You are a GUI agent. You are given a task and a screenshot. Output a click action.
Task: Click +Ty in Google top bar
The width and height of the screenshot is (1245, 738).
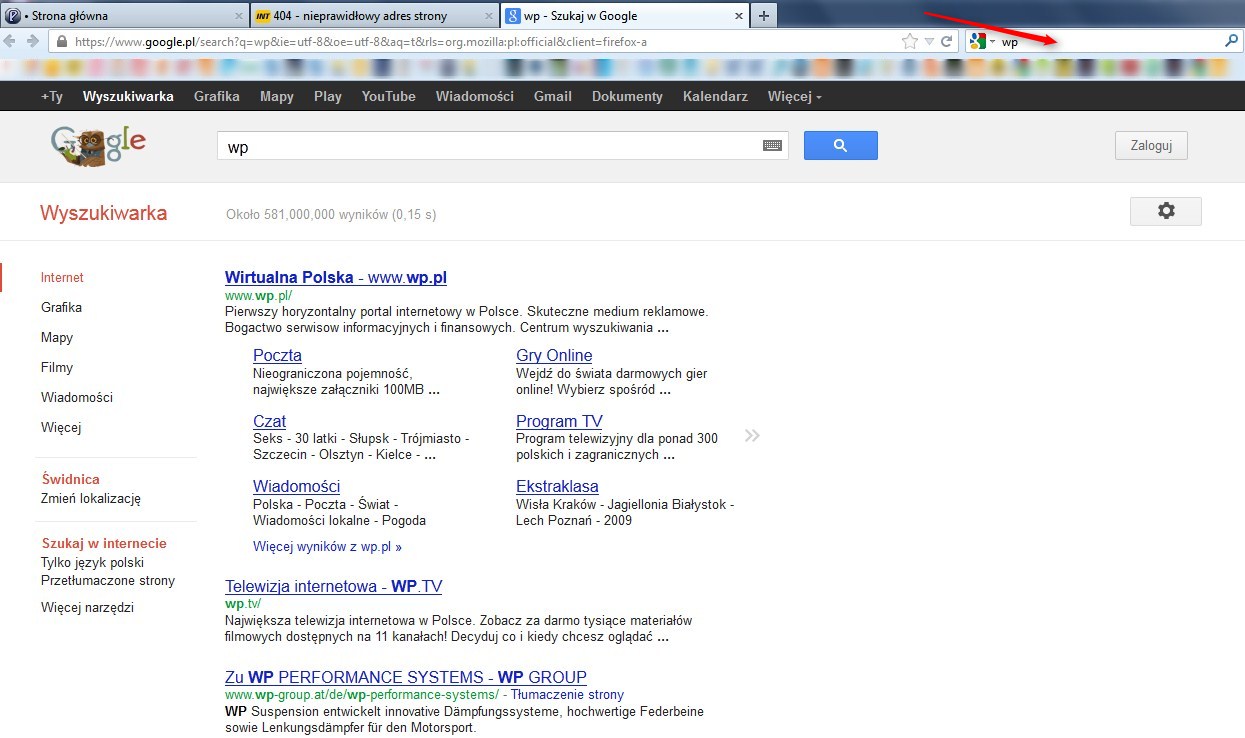pos(51,97)
